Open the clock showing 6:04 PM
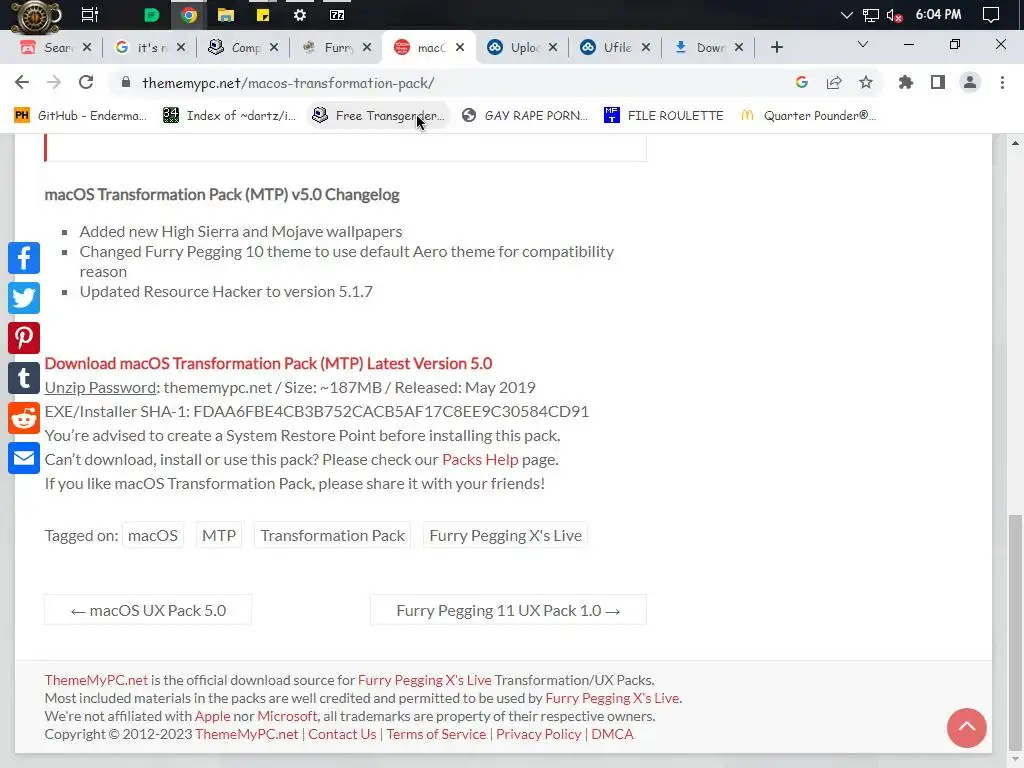 (x=938, y=14)
